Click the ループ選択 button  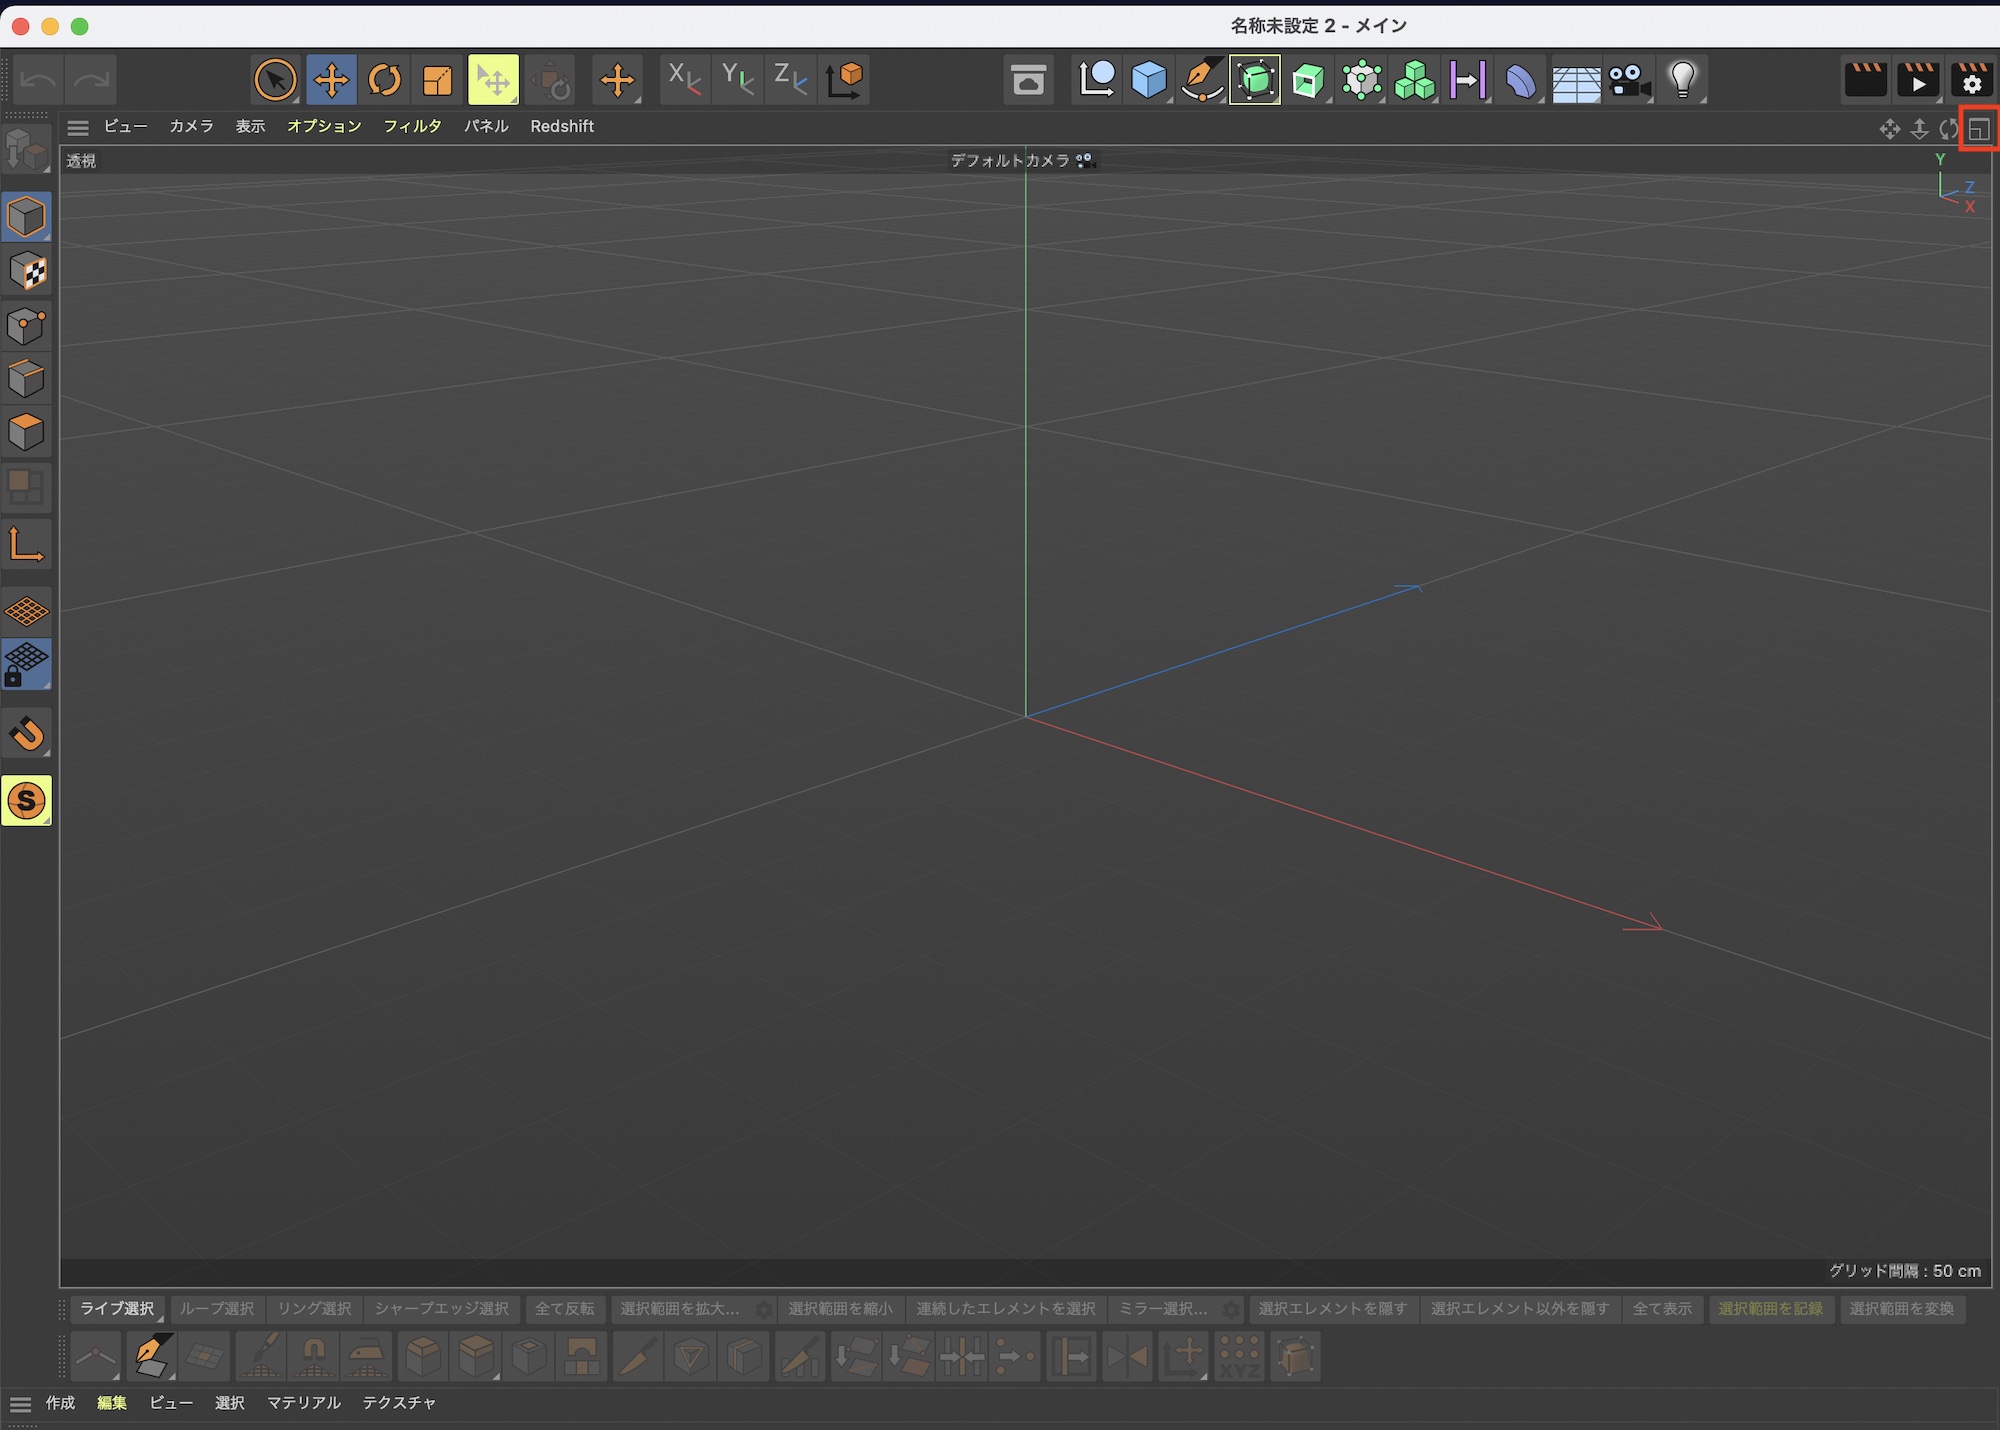(216, 1309)
